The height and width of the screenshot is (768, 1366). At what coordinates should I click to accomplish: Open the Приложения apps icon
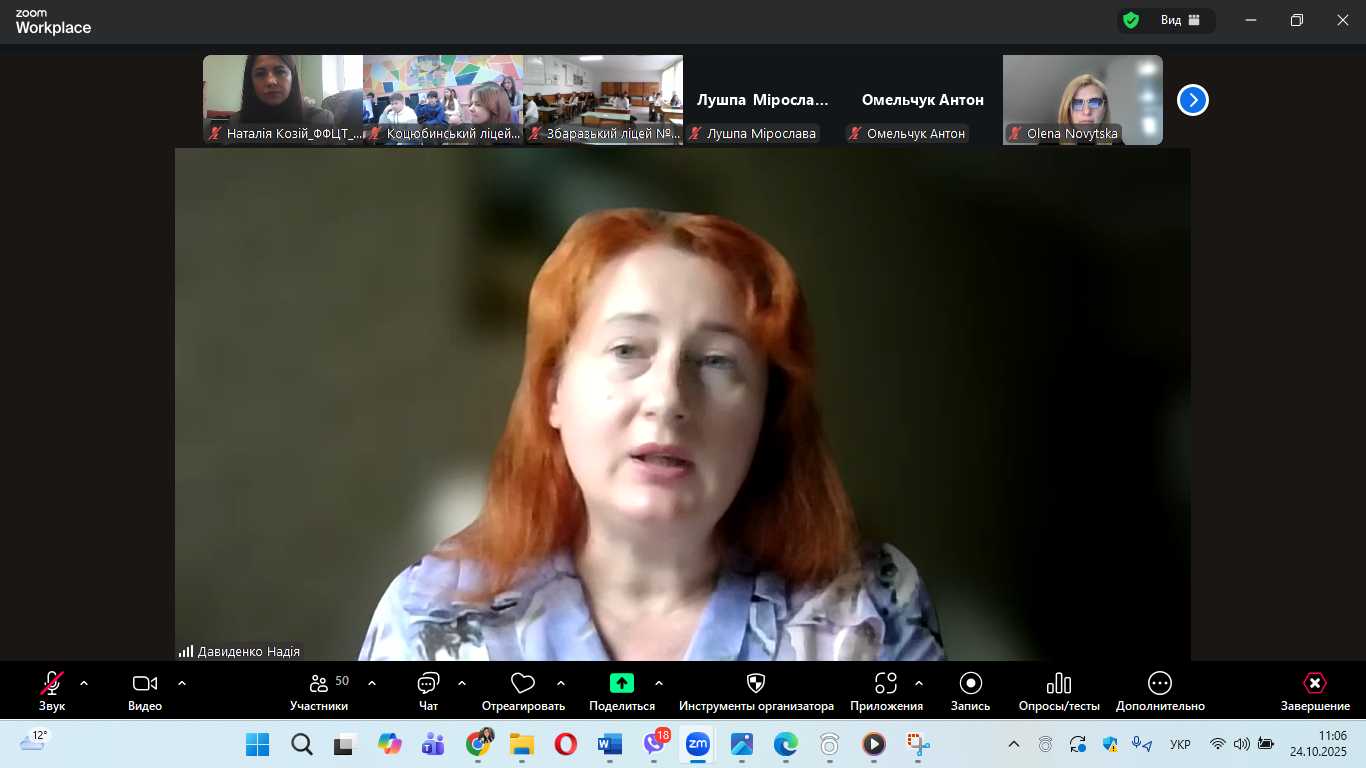click(x=886, y=683)
